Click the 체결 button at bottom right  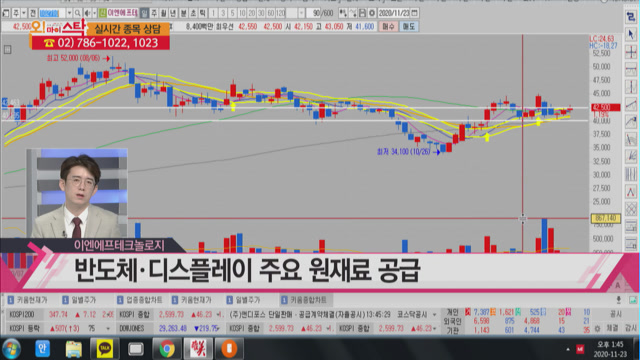coord(612,328)
